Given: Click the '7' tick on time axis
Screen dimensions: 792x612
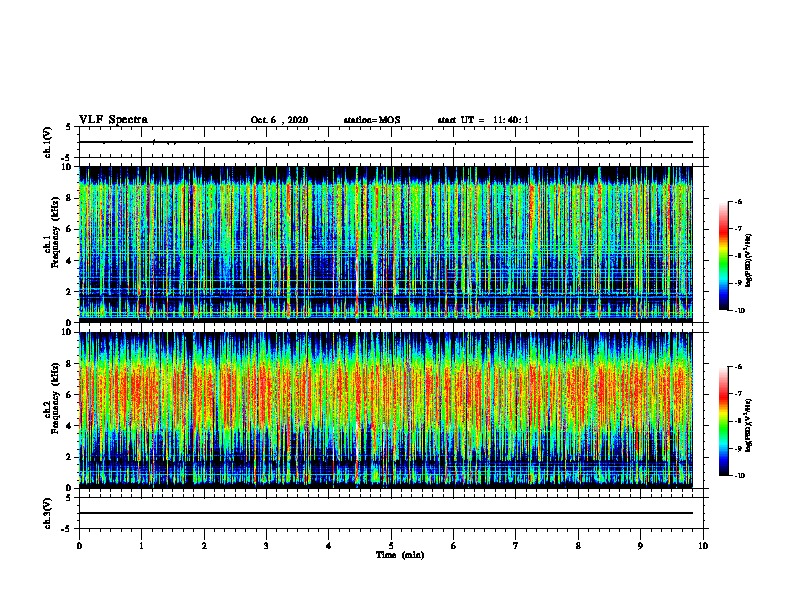Looking at the screenshot, I should (516, 545).
